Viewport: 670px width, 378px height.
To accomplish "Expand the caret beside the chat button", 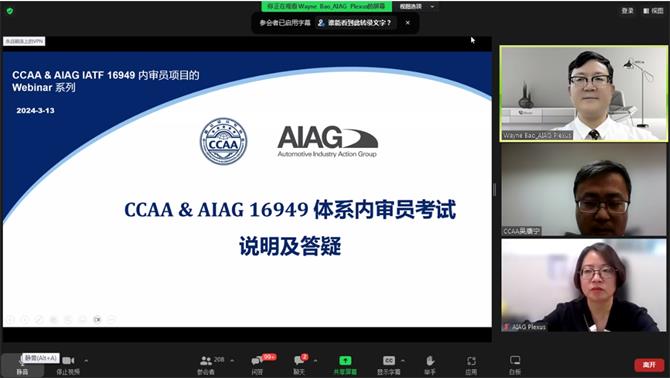I will coord(315,361).
